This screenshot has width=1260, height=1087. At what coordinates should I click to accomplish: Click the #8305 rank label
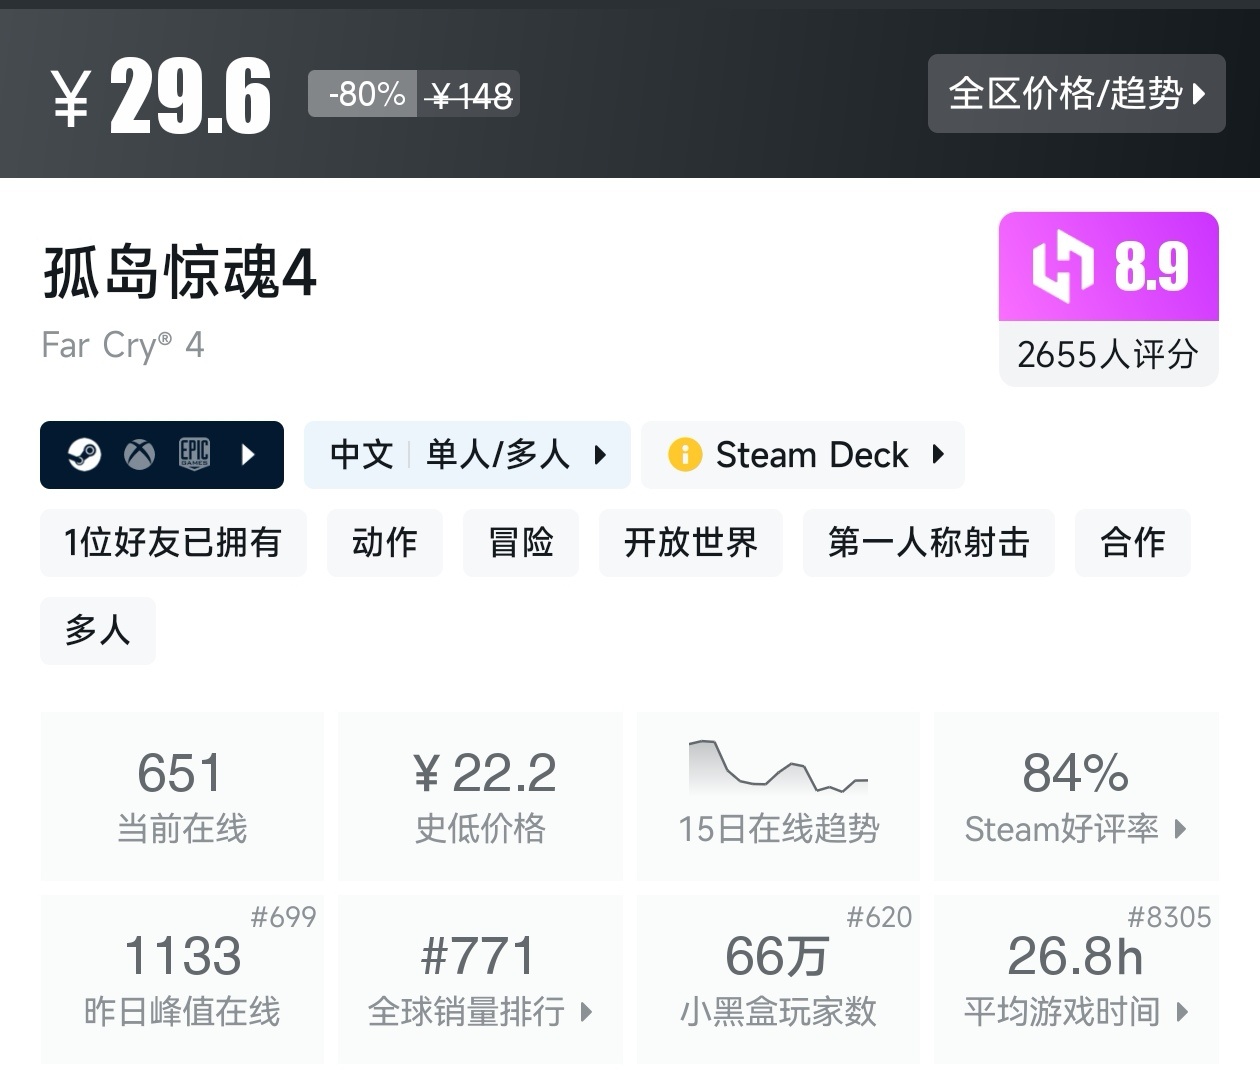pos(1169,917)
